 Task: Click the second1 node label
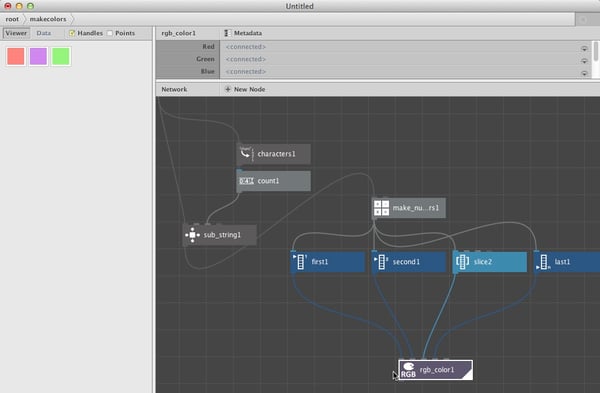click(x=406, y=262)
